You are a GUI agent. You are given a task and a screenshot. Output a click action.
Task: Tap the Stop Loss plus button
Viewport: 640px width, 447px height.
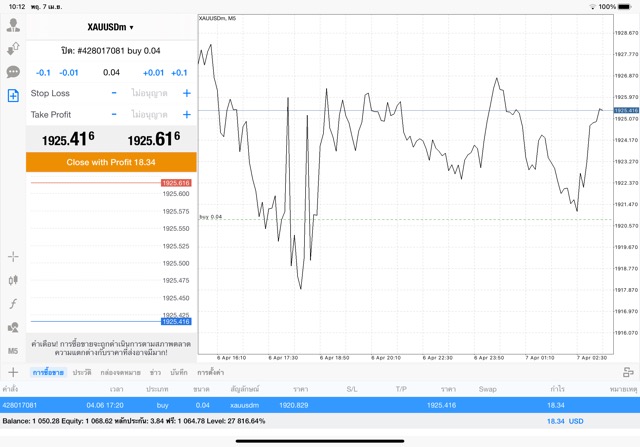click(x=186, y=93)
